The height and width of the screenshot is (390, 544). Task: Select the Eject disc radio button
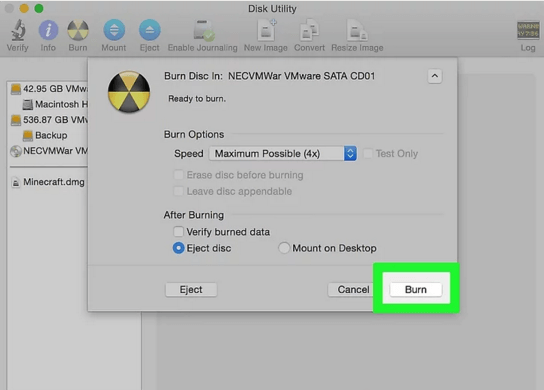point(178,248)
